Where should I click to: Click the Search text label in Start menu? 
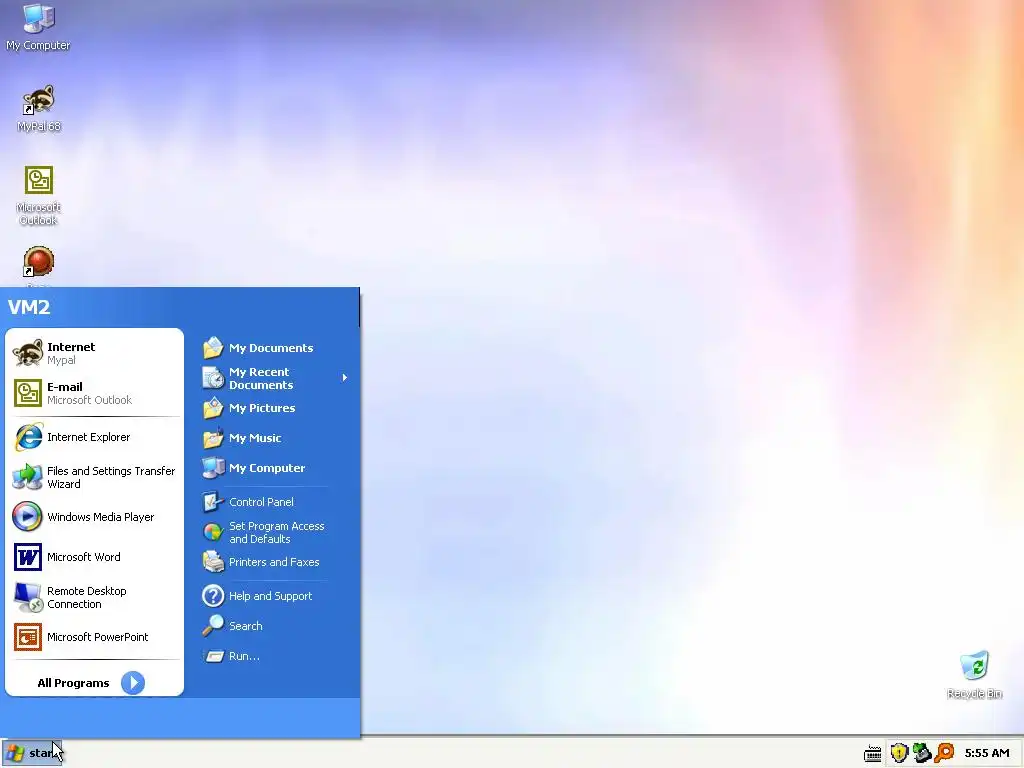point(246,626)
